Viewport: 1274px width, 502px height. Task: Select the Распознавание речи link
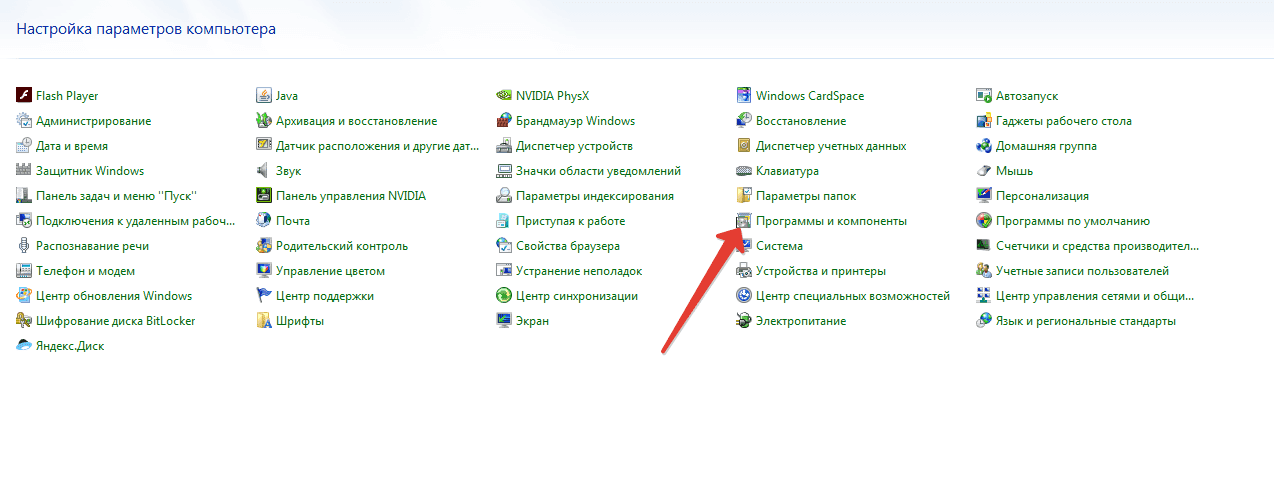tap(92, 246)
